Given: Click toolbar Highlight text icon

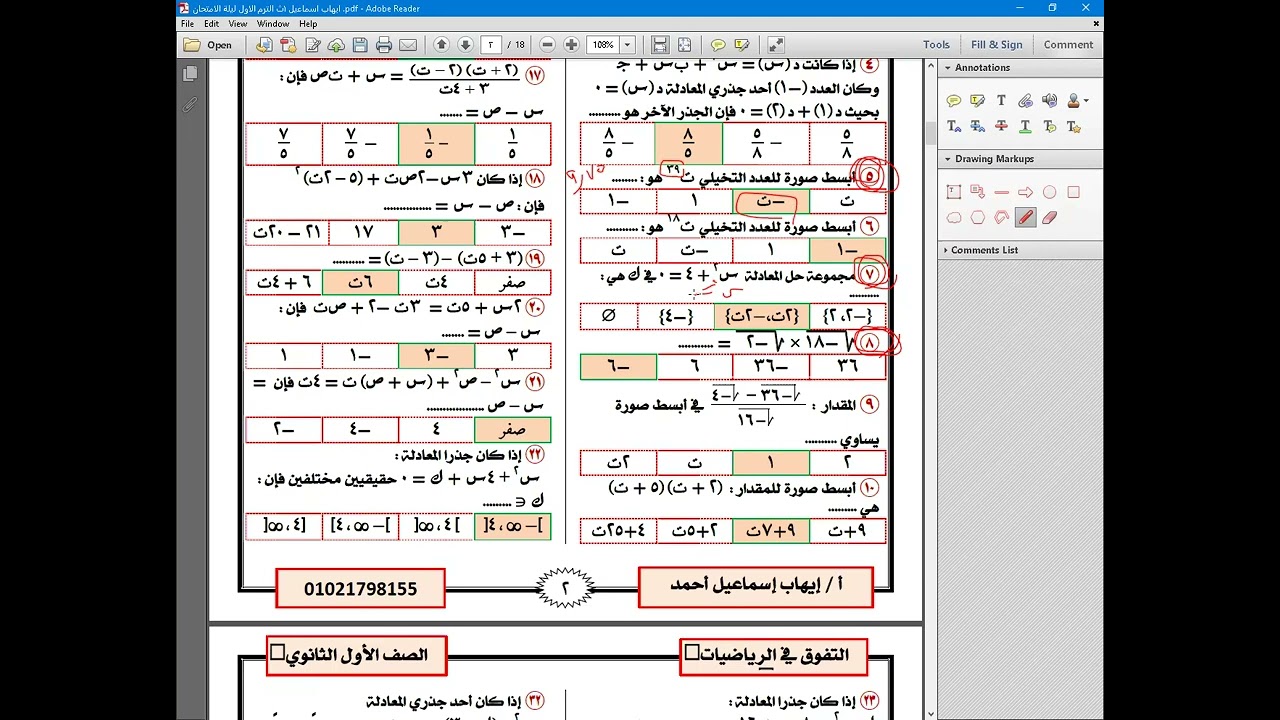Looking at the screenshot, I should point(742,45).
